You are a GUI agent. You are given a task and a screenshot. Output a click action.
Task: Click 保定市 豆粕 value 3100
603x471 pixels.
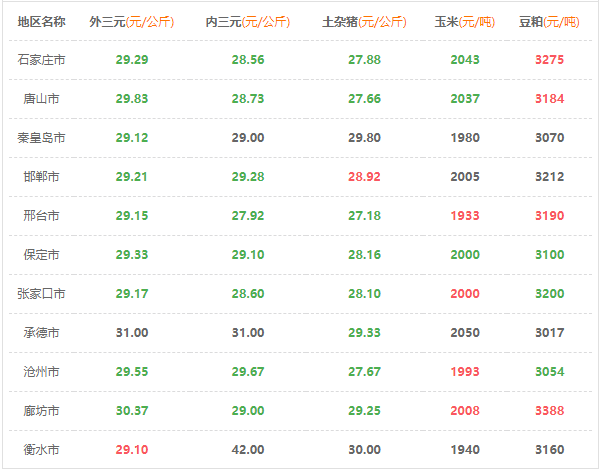[550, 255]
